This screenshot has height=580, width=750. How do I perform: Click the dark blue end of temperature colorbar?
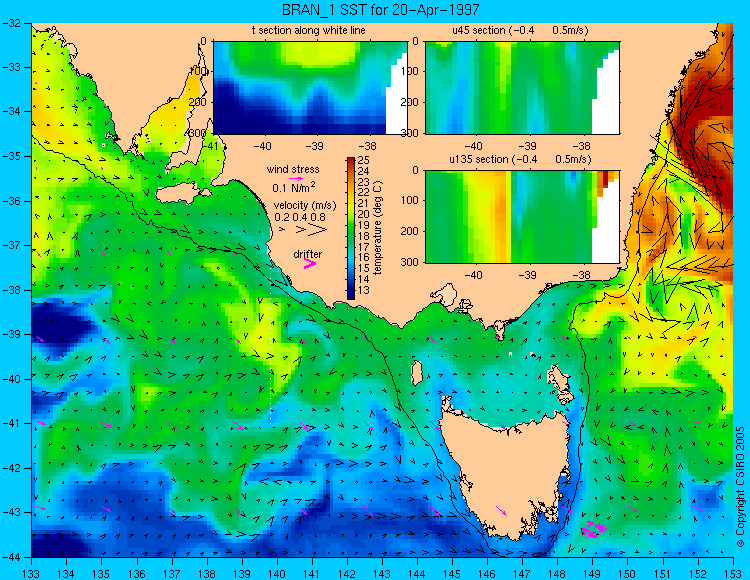[x=351, y=295]
